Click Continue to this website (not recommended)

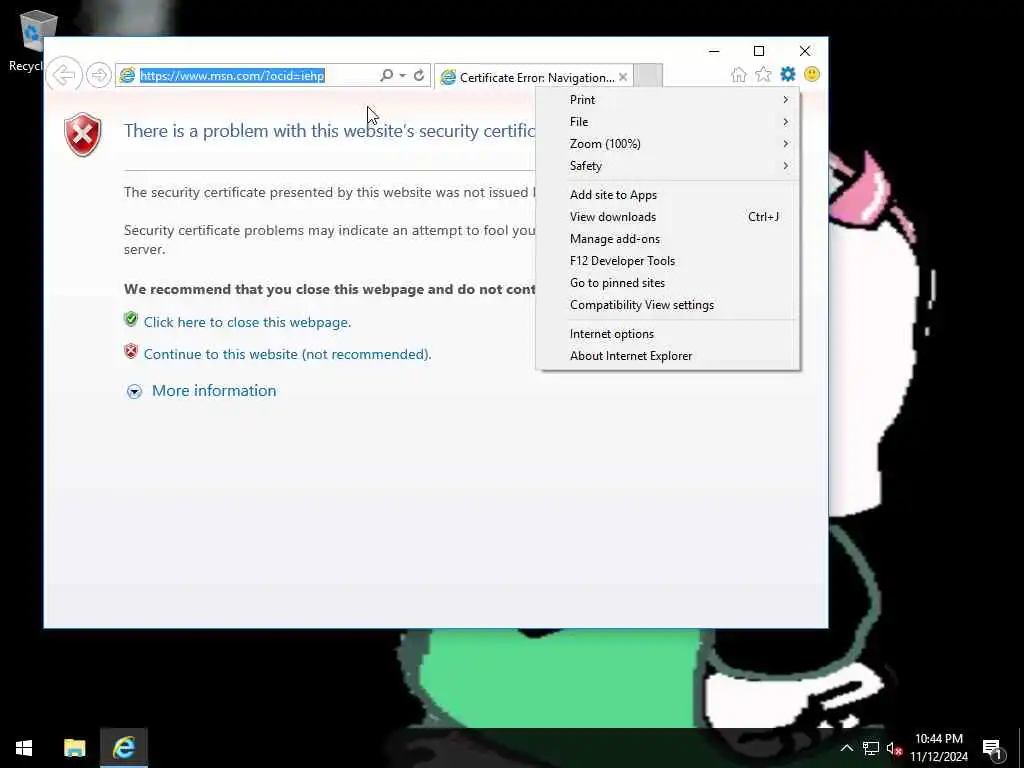coord(287,354)
